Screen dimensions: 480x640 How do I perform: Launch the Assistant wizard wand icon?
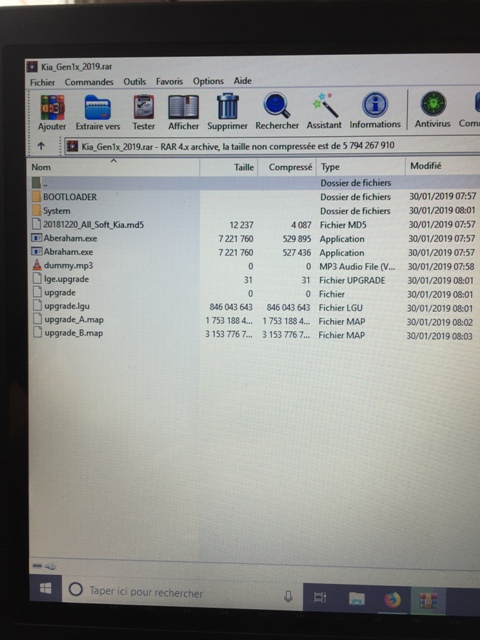(324, 105)
